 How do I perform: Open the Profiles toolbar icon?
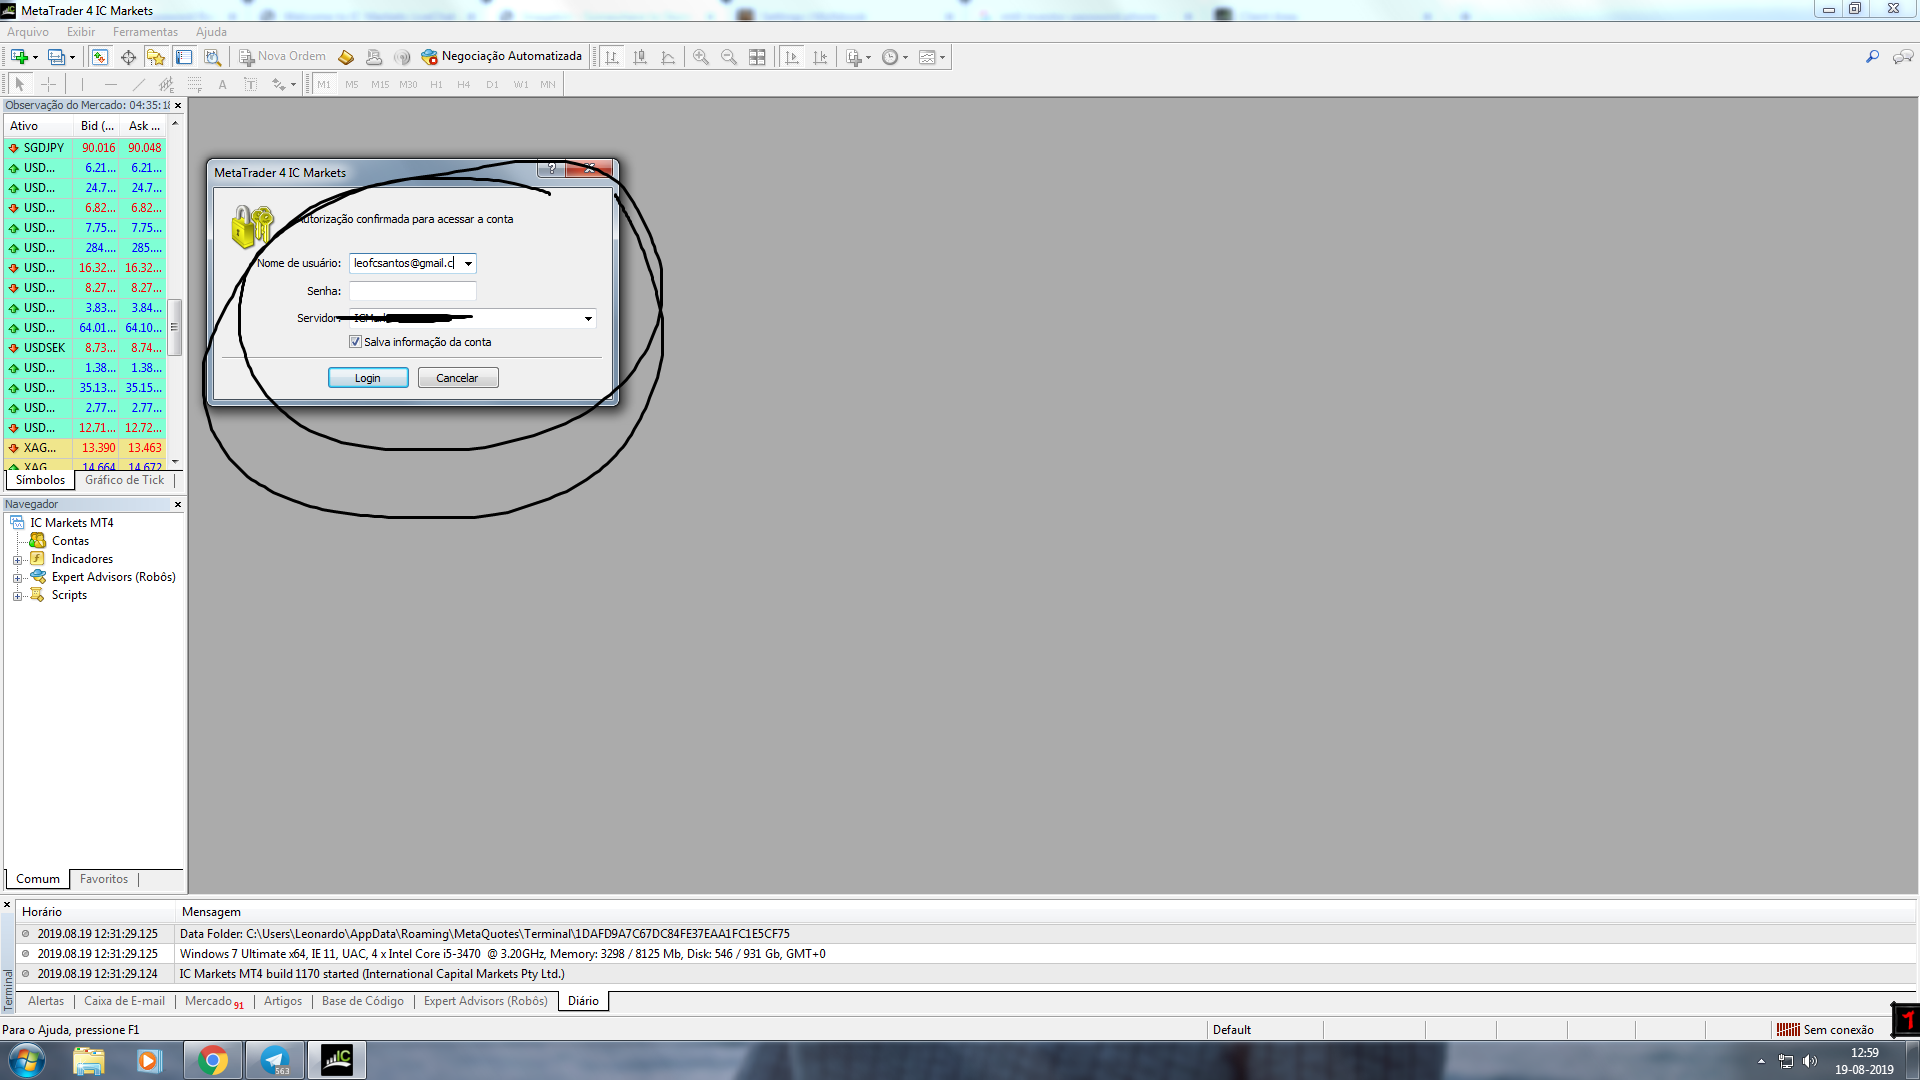click(57, 57)
